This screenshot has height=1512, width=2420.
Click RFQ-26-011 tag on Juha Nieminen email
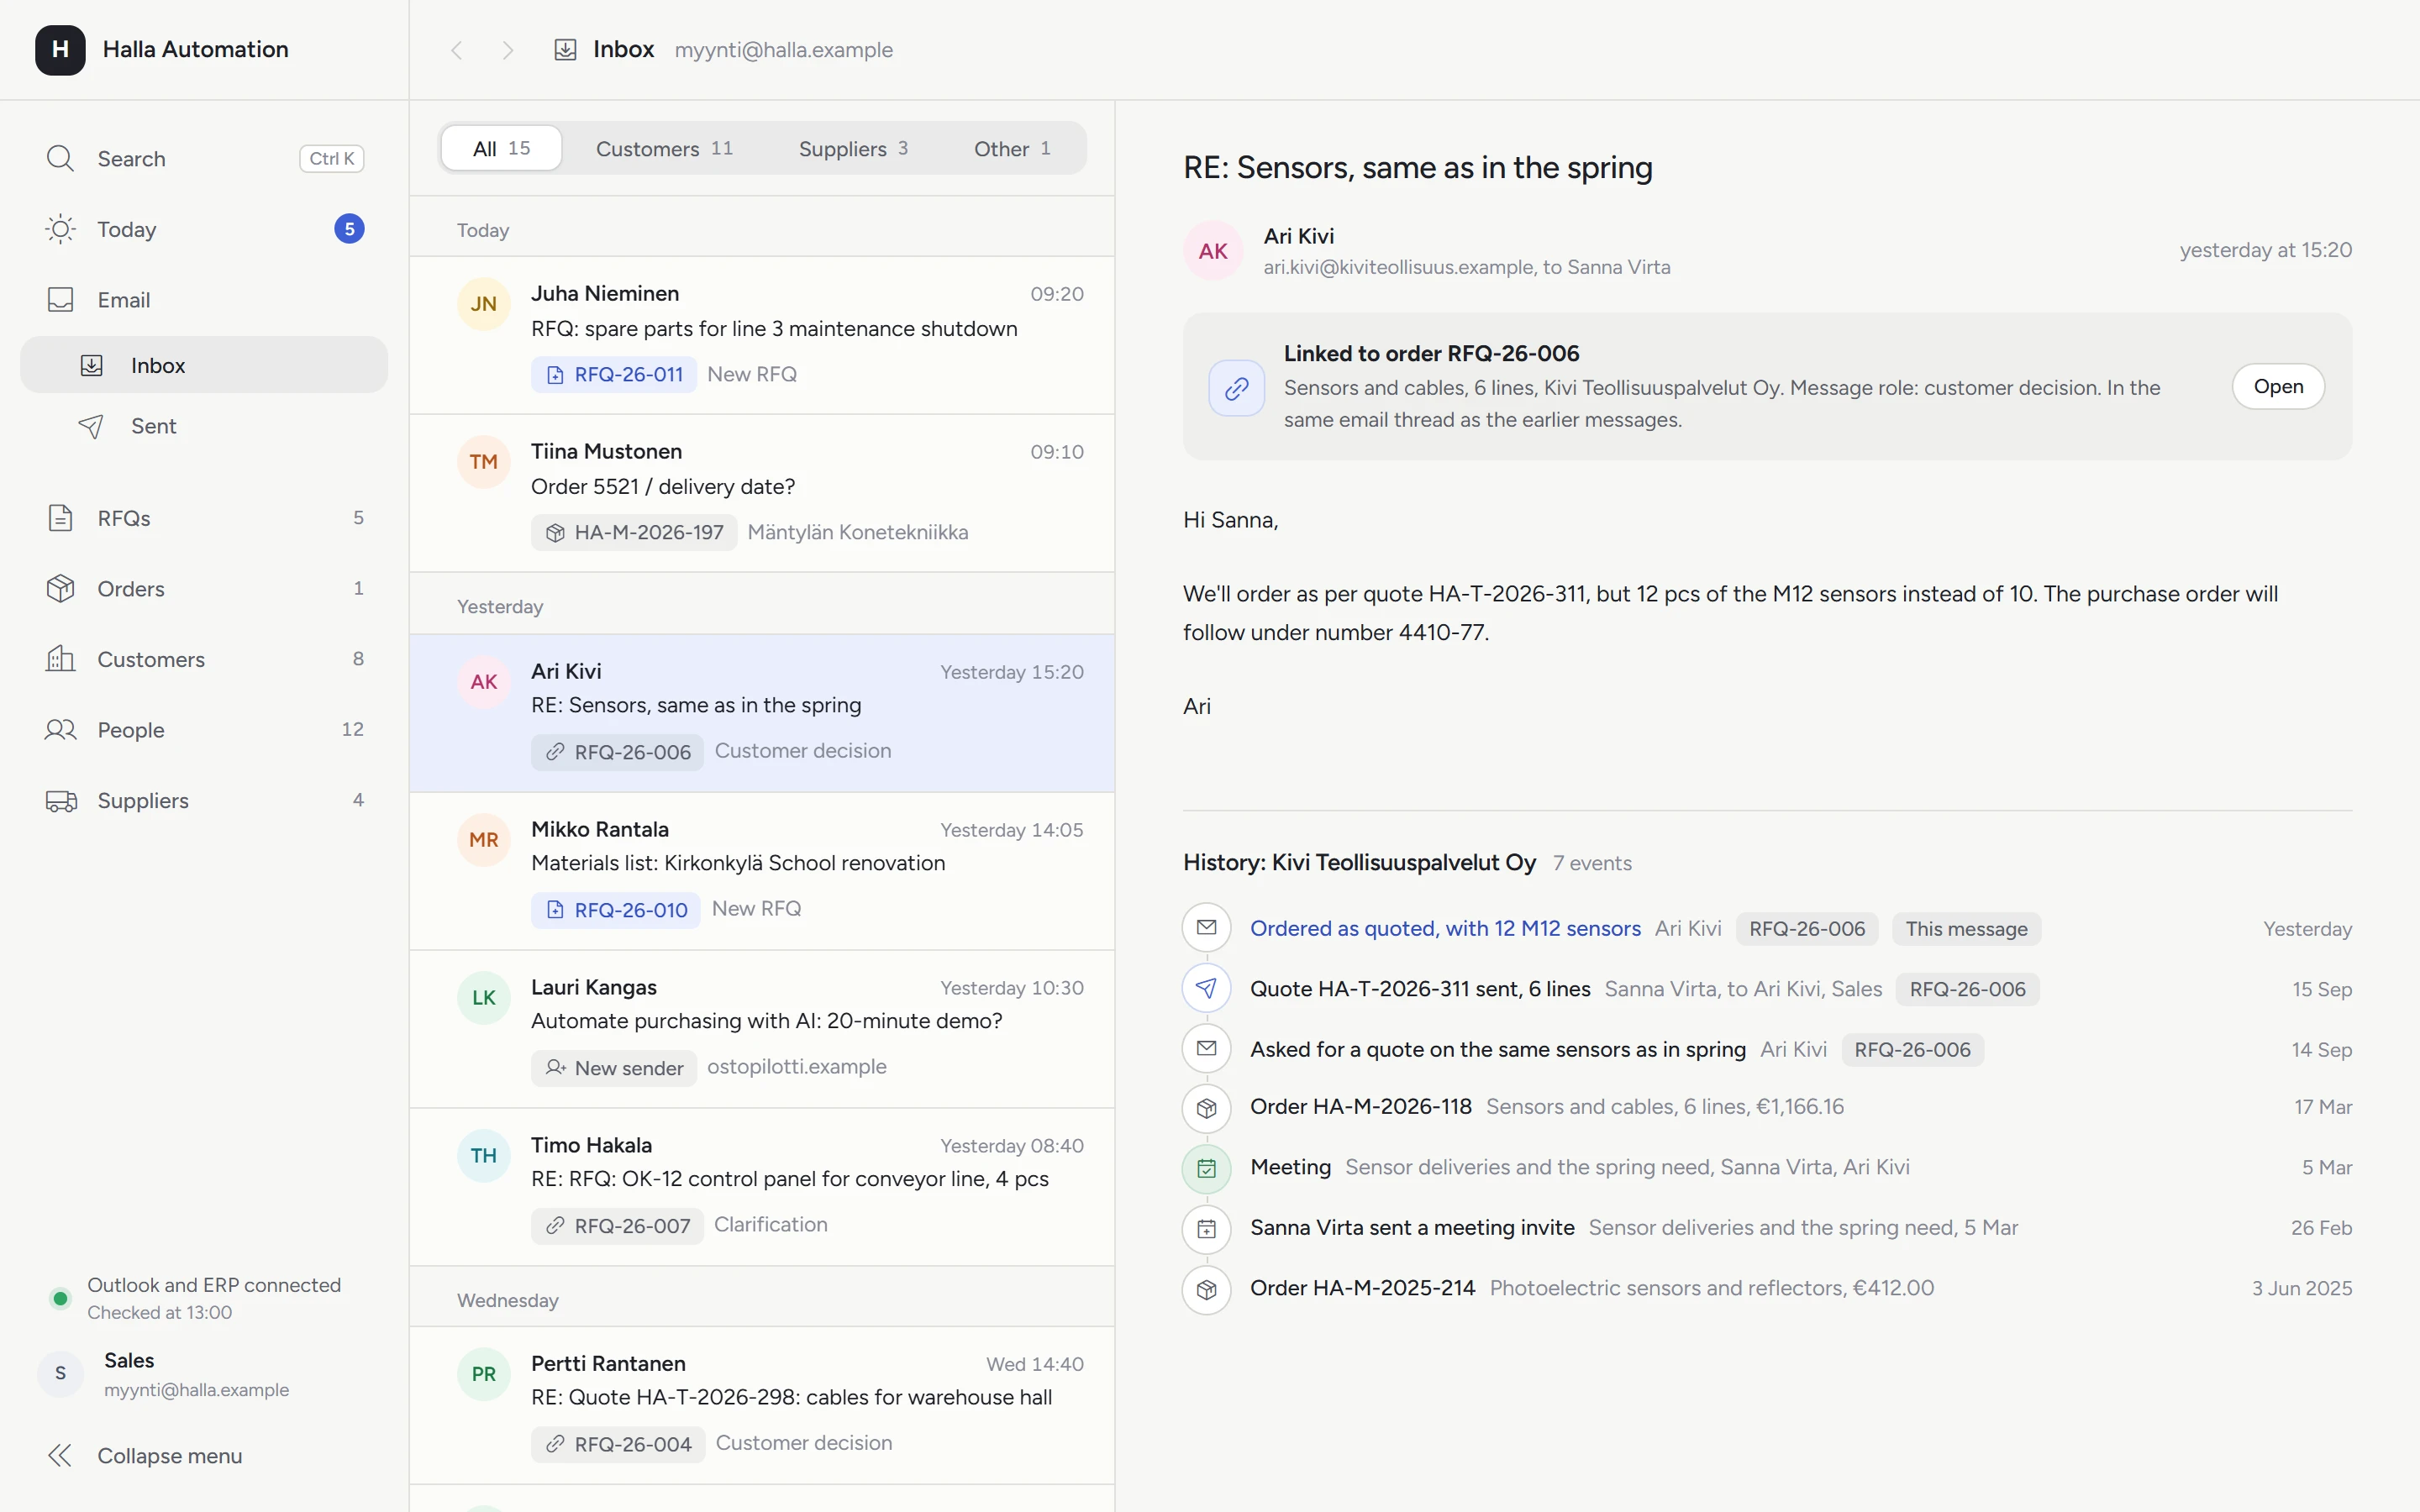(x=614, y=374)
